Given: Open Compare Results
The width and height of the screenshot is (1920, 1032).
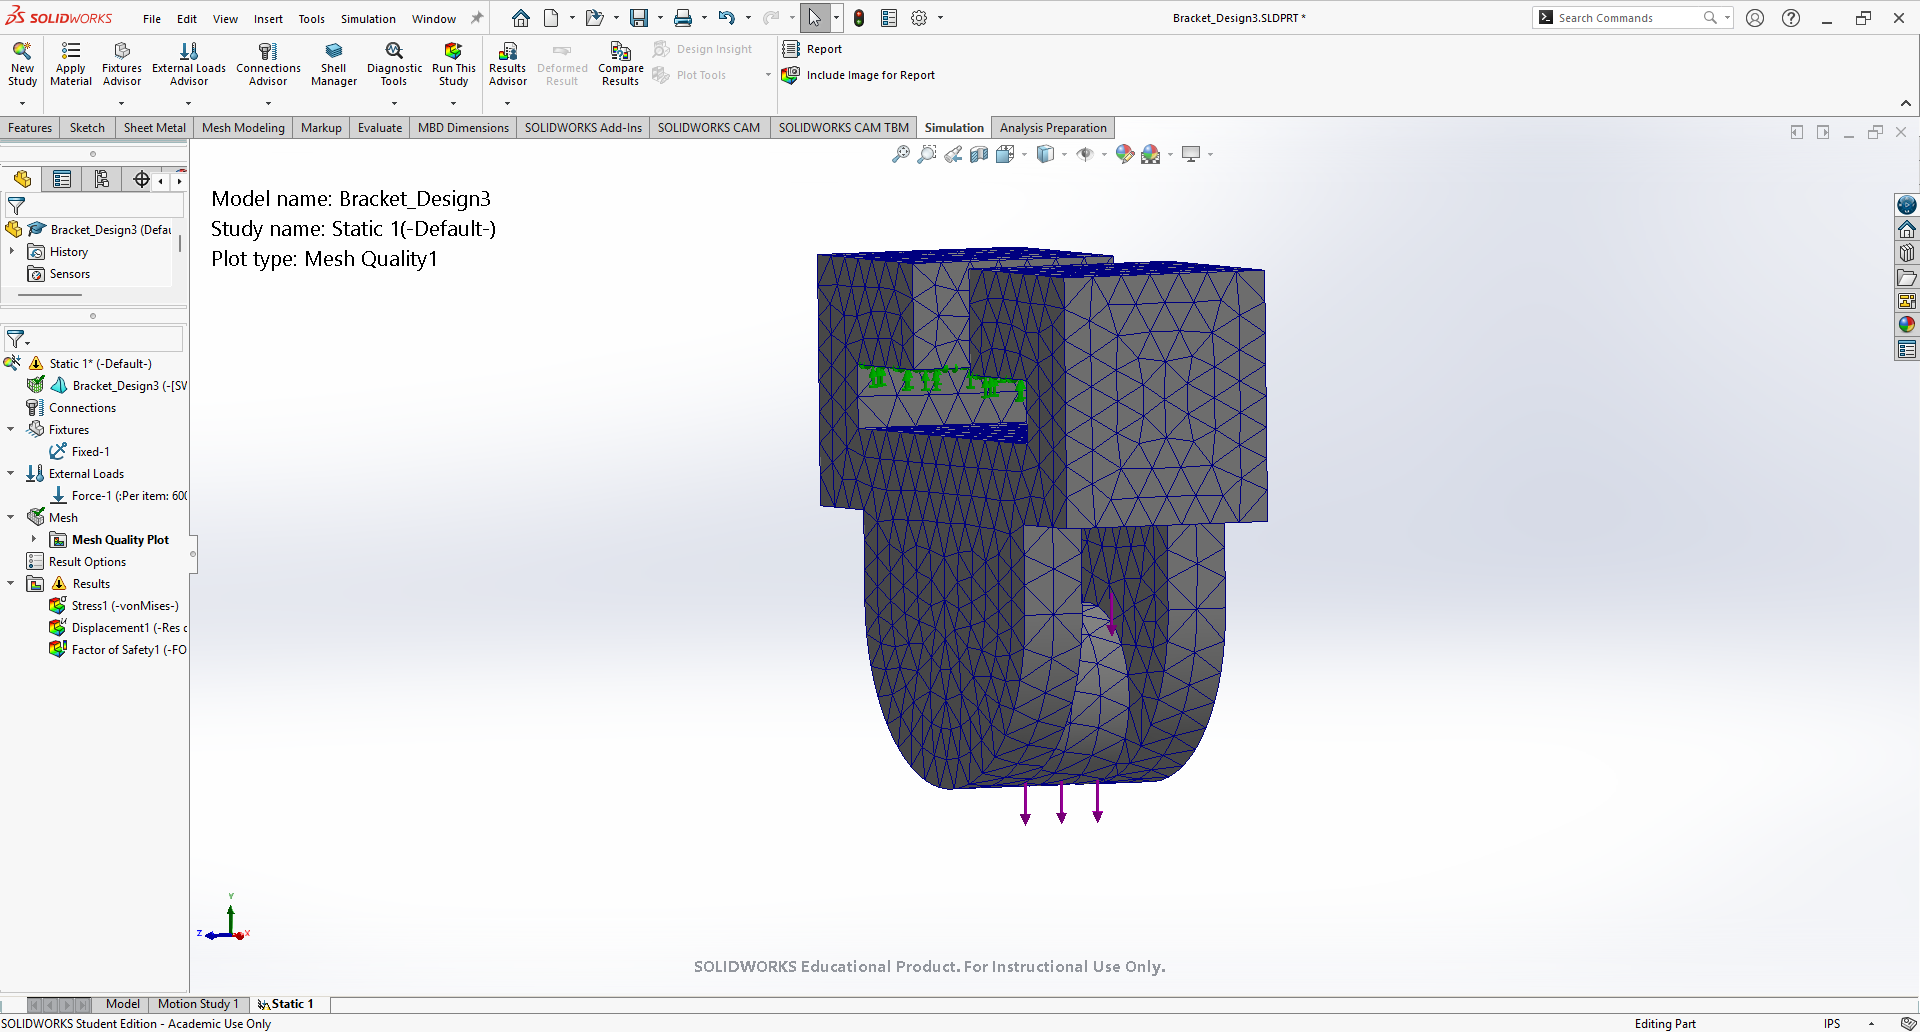Looking at the screenshot, I should [620, 64].
